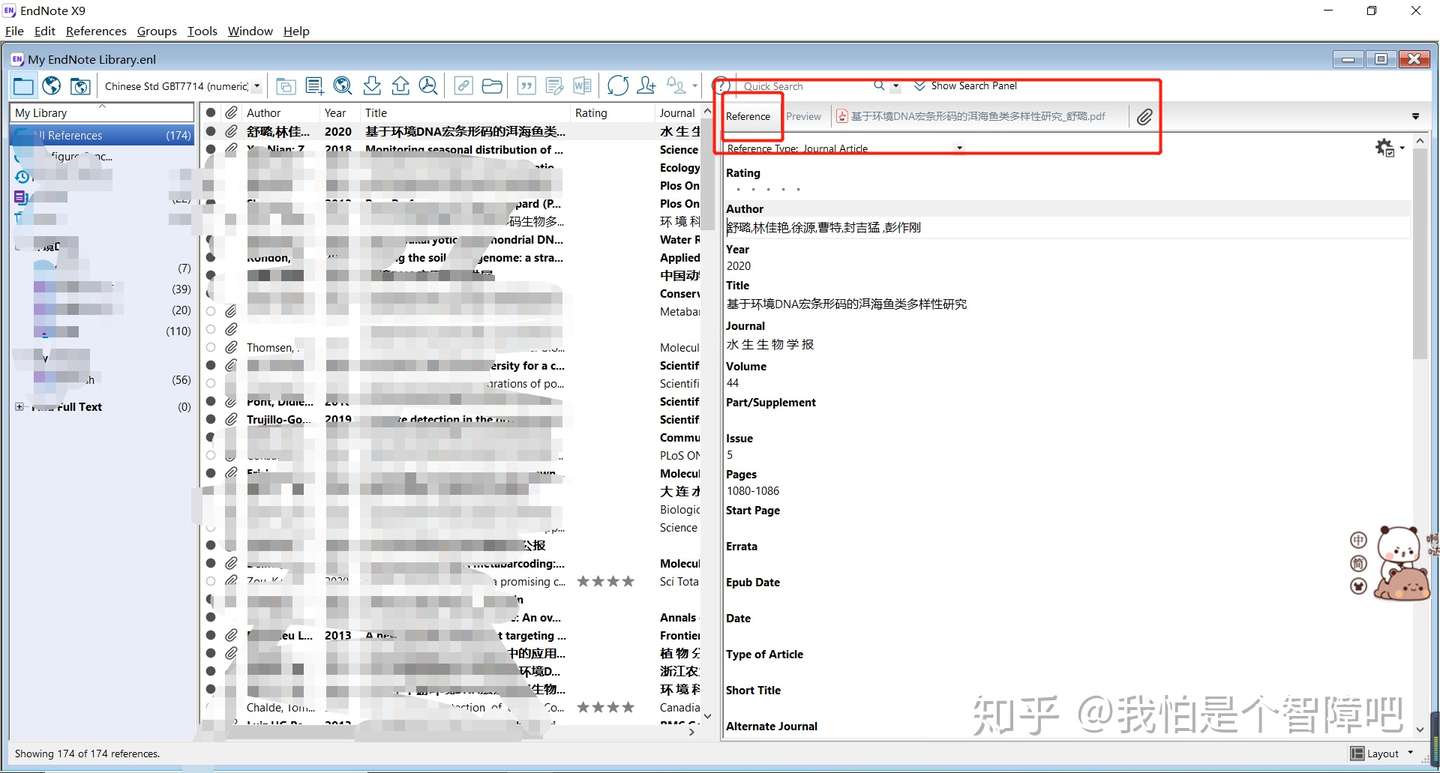1440x773 pixels.
Task: Click the reference panel gear settings icon
Action: (x=1385, y=148)
